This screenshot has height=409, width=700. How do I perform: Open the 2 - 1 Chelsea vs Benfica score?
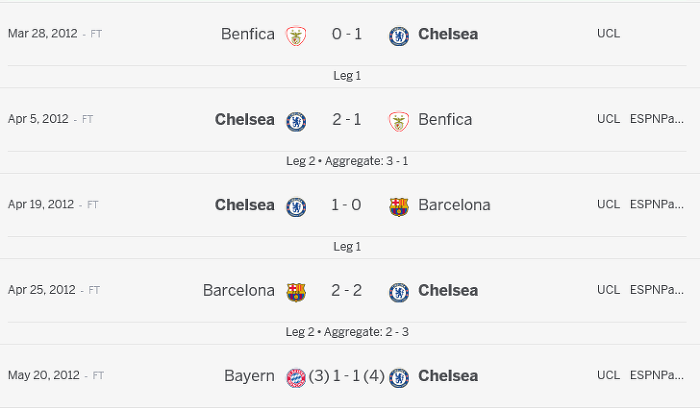[x=347, y=120]
